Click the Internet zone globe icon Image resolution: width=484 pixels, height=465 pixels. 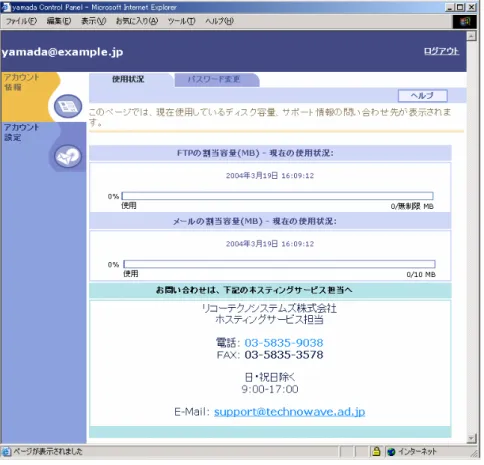point(391,452)
